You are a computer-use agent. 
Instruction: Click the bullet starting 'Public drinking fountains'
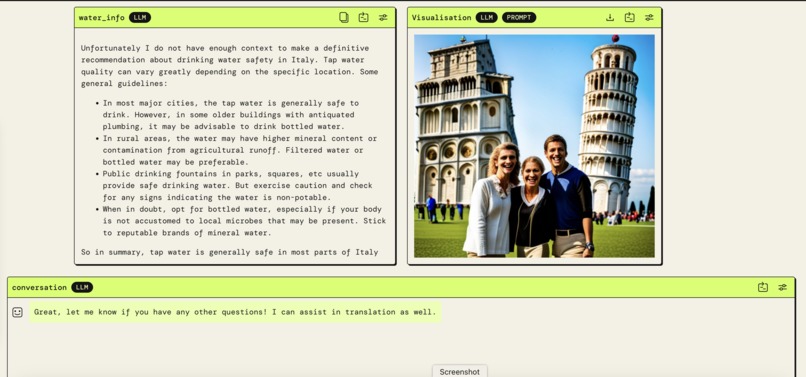[237, 186]
